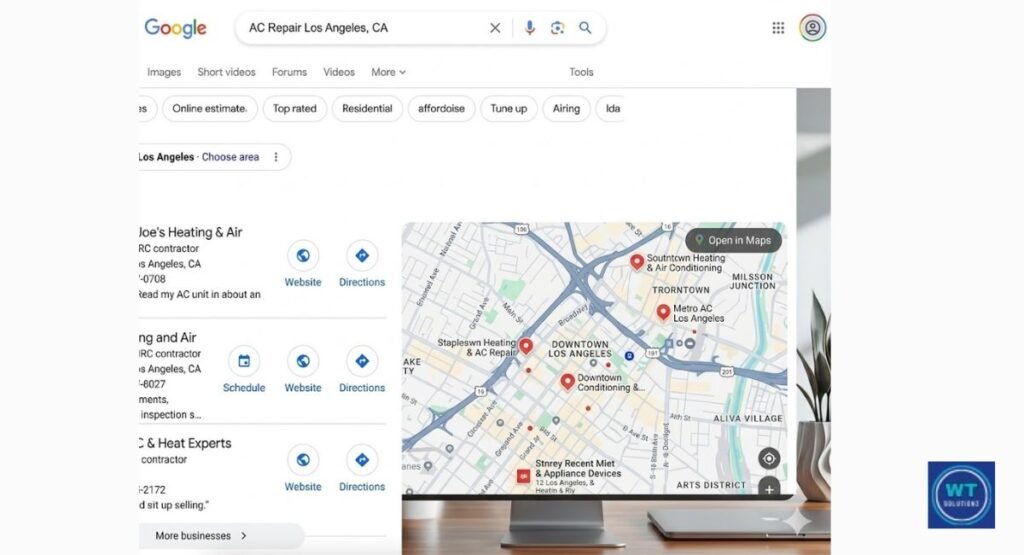The image size is (1024, 555).
Task: Click the Metro AC Los Angeles pin
Action: [x=664, y=312]
